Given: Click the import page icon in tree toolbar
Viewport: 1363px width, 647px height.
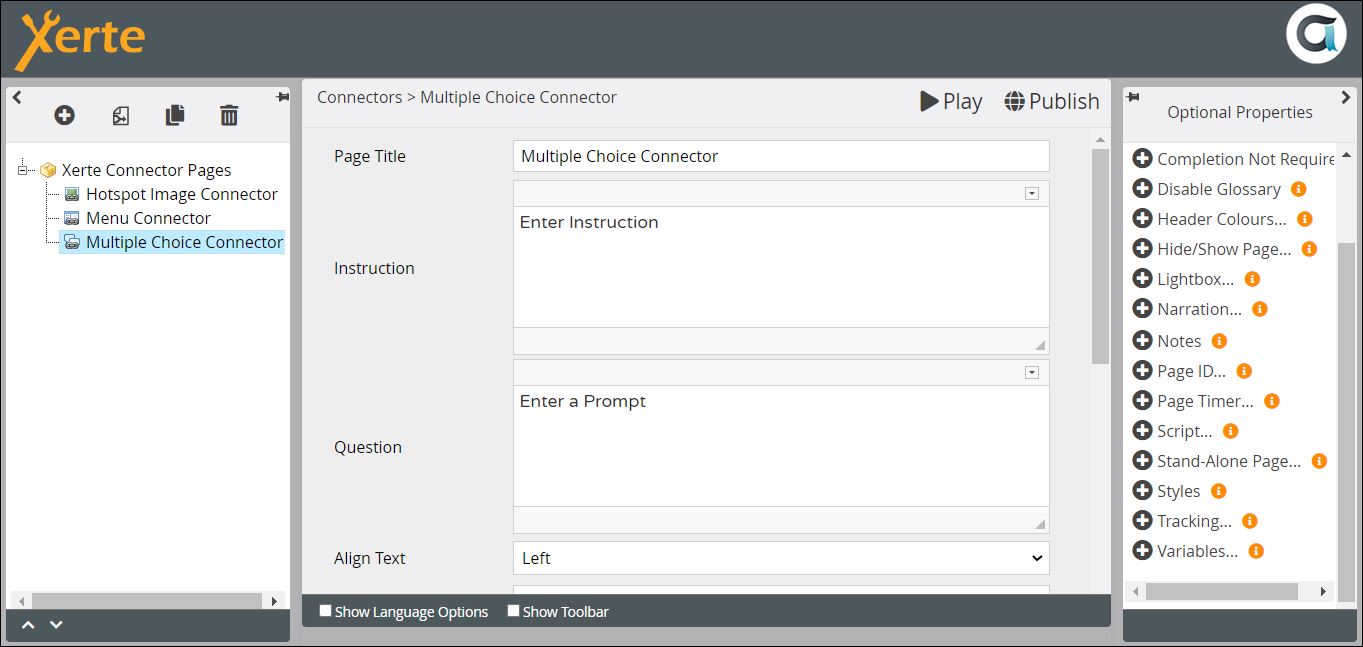Looking at the screenshot, I should click(x=120, y=116).
